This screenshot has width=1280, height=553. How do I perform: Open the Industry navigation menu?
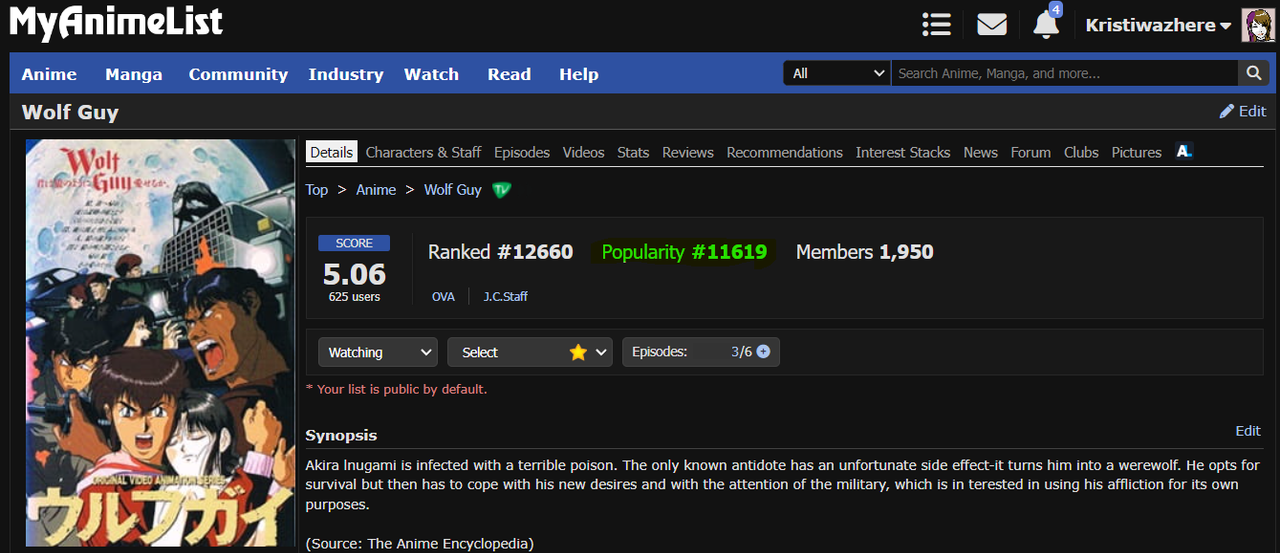coord(346,74)
